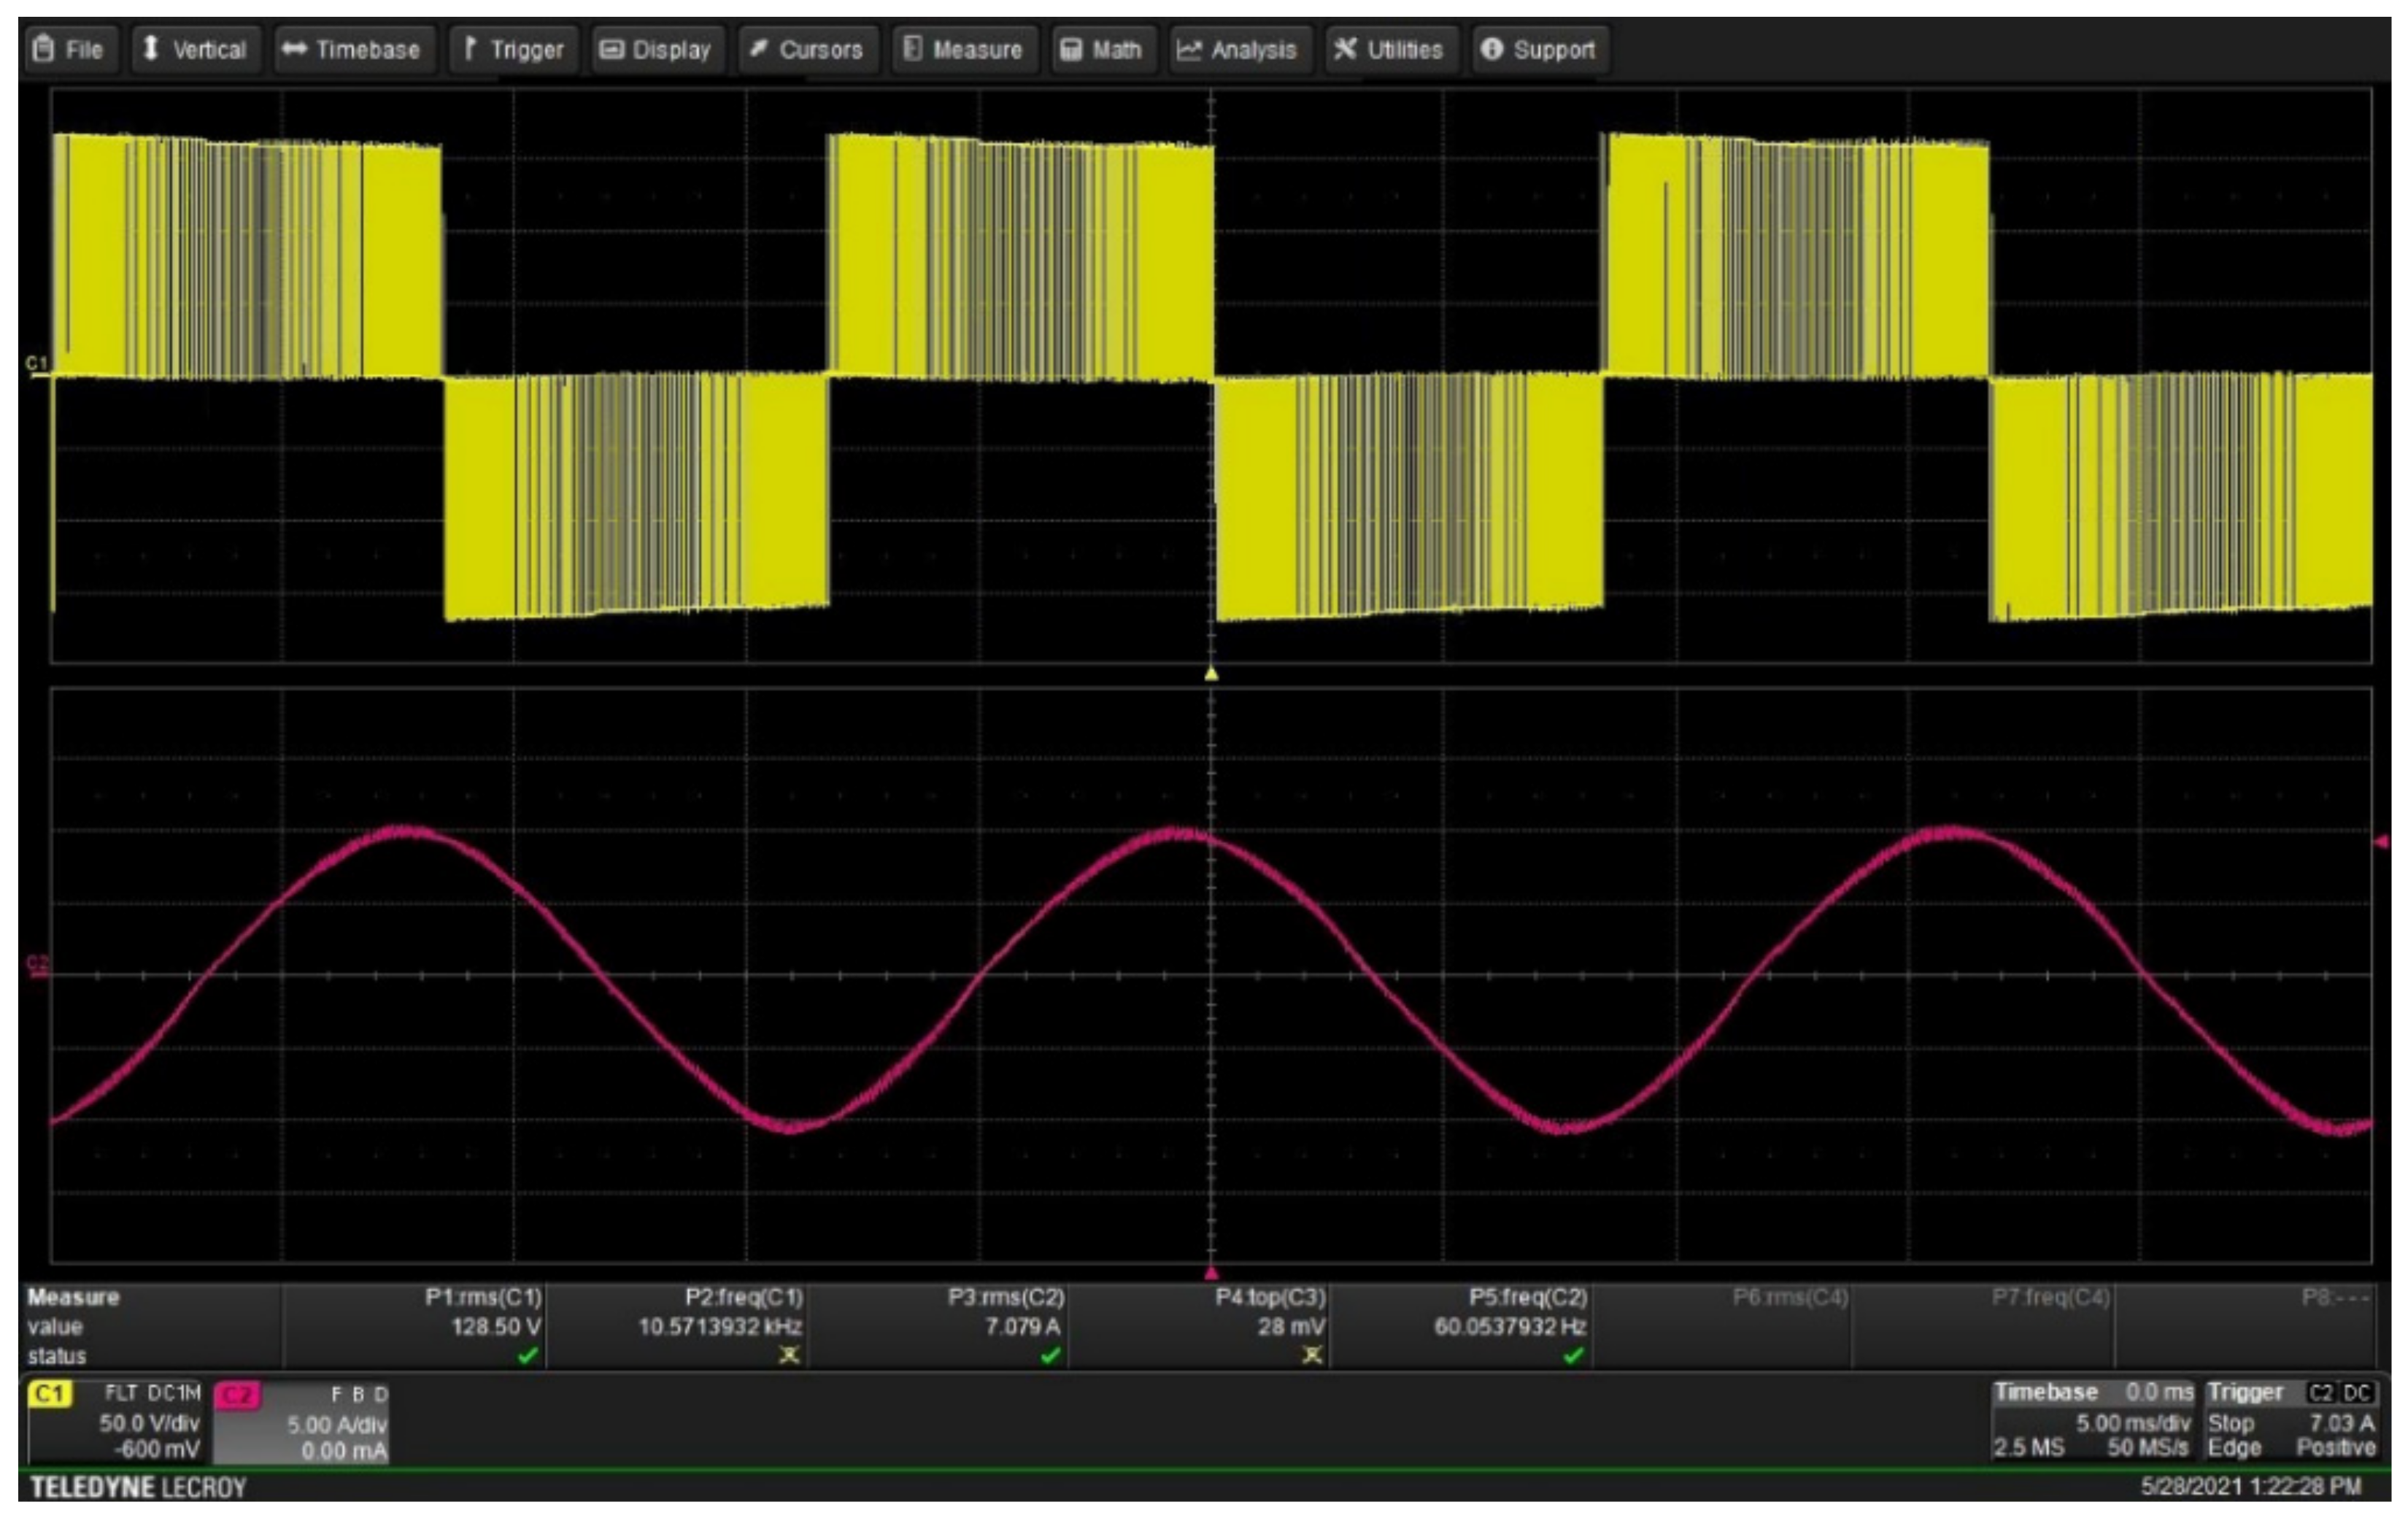Click the Trigger flag icon
Screen dimensions: 2408x1521
point(470,48)
